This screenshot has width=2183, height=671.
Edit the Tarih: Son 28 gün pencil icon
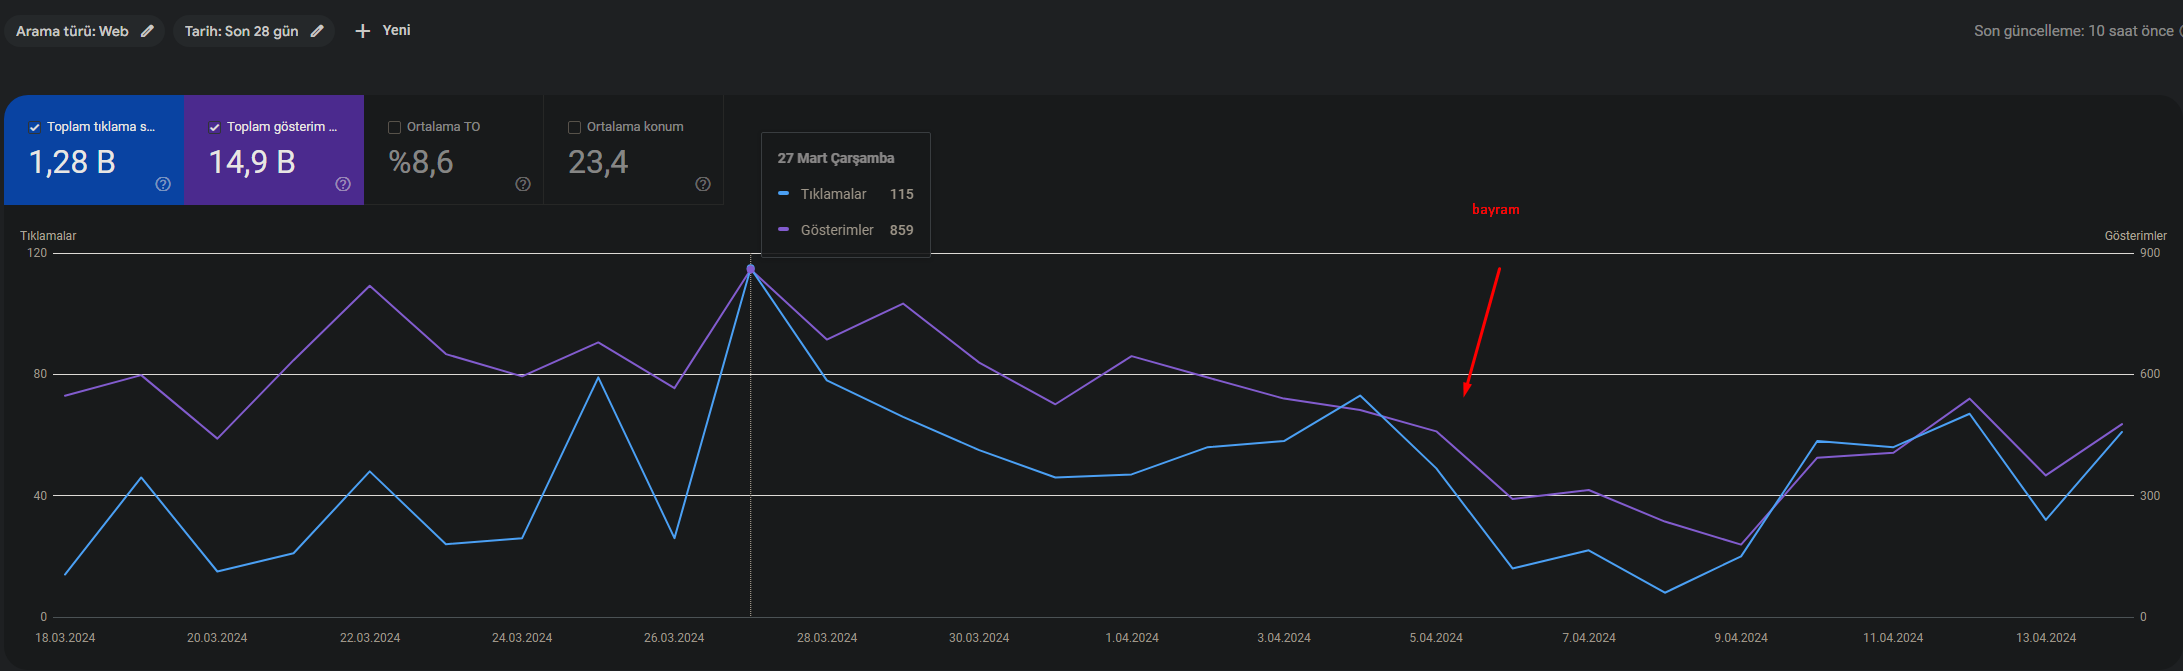tap(317, 31)
